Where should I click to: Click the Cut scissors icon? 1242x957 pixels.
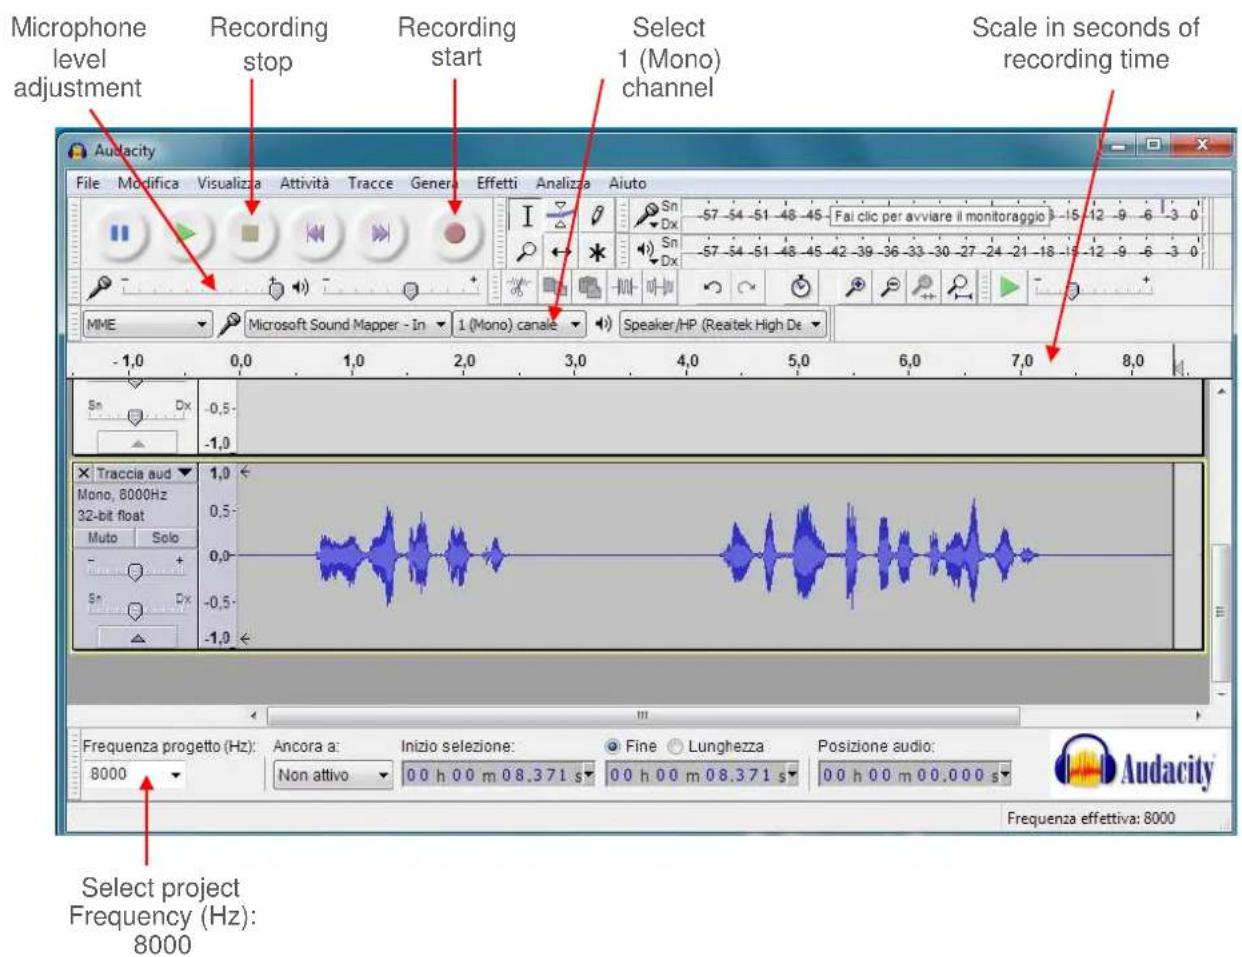pos(520,288)
